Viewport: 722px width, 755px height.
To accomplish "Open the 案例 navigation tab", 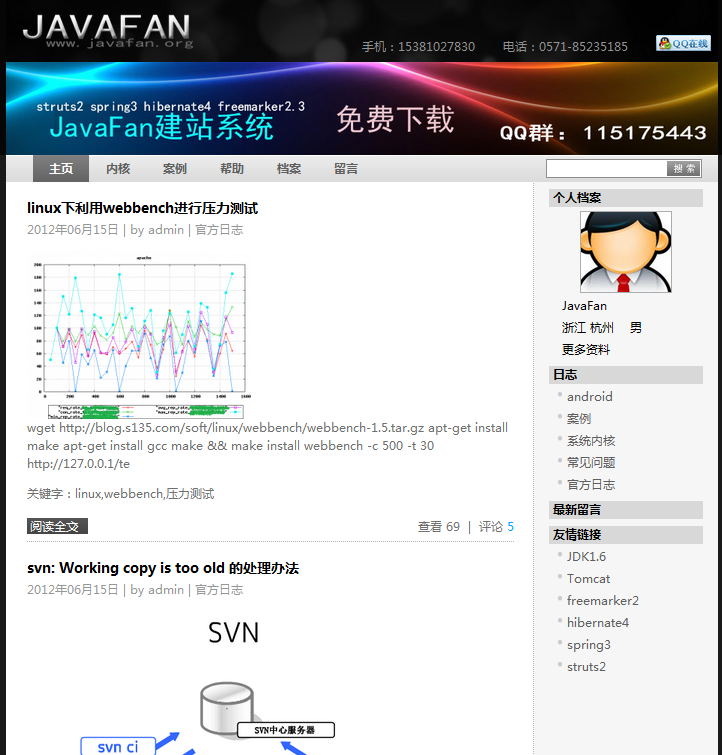I will pos(174,169).
